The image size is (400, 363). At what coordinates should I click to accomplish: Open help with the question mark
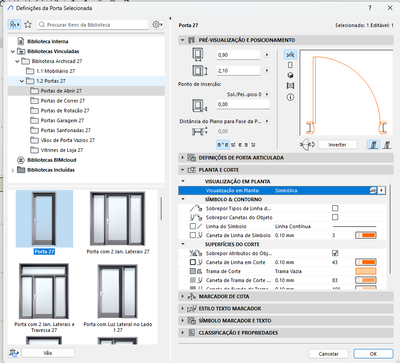coord(370,8)
